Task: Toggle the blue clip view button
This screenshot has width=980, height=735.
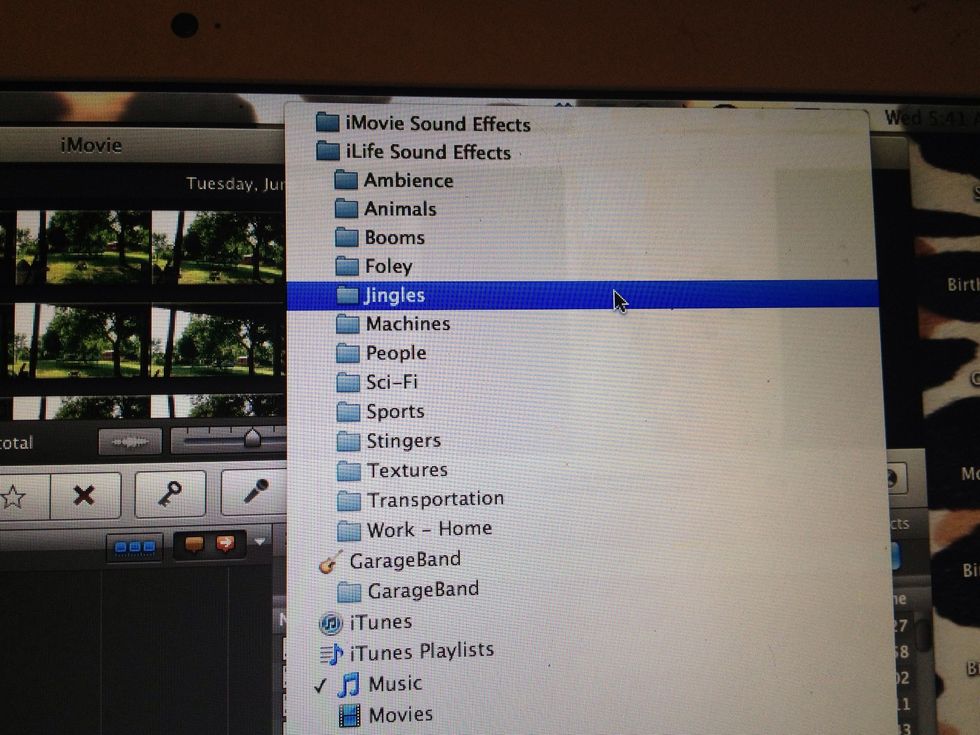Action: [134, 548]
